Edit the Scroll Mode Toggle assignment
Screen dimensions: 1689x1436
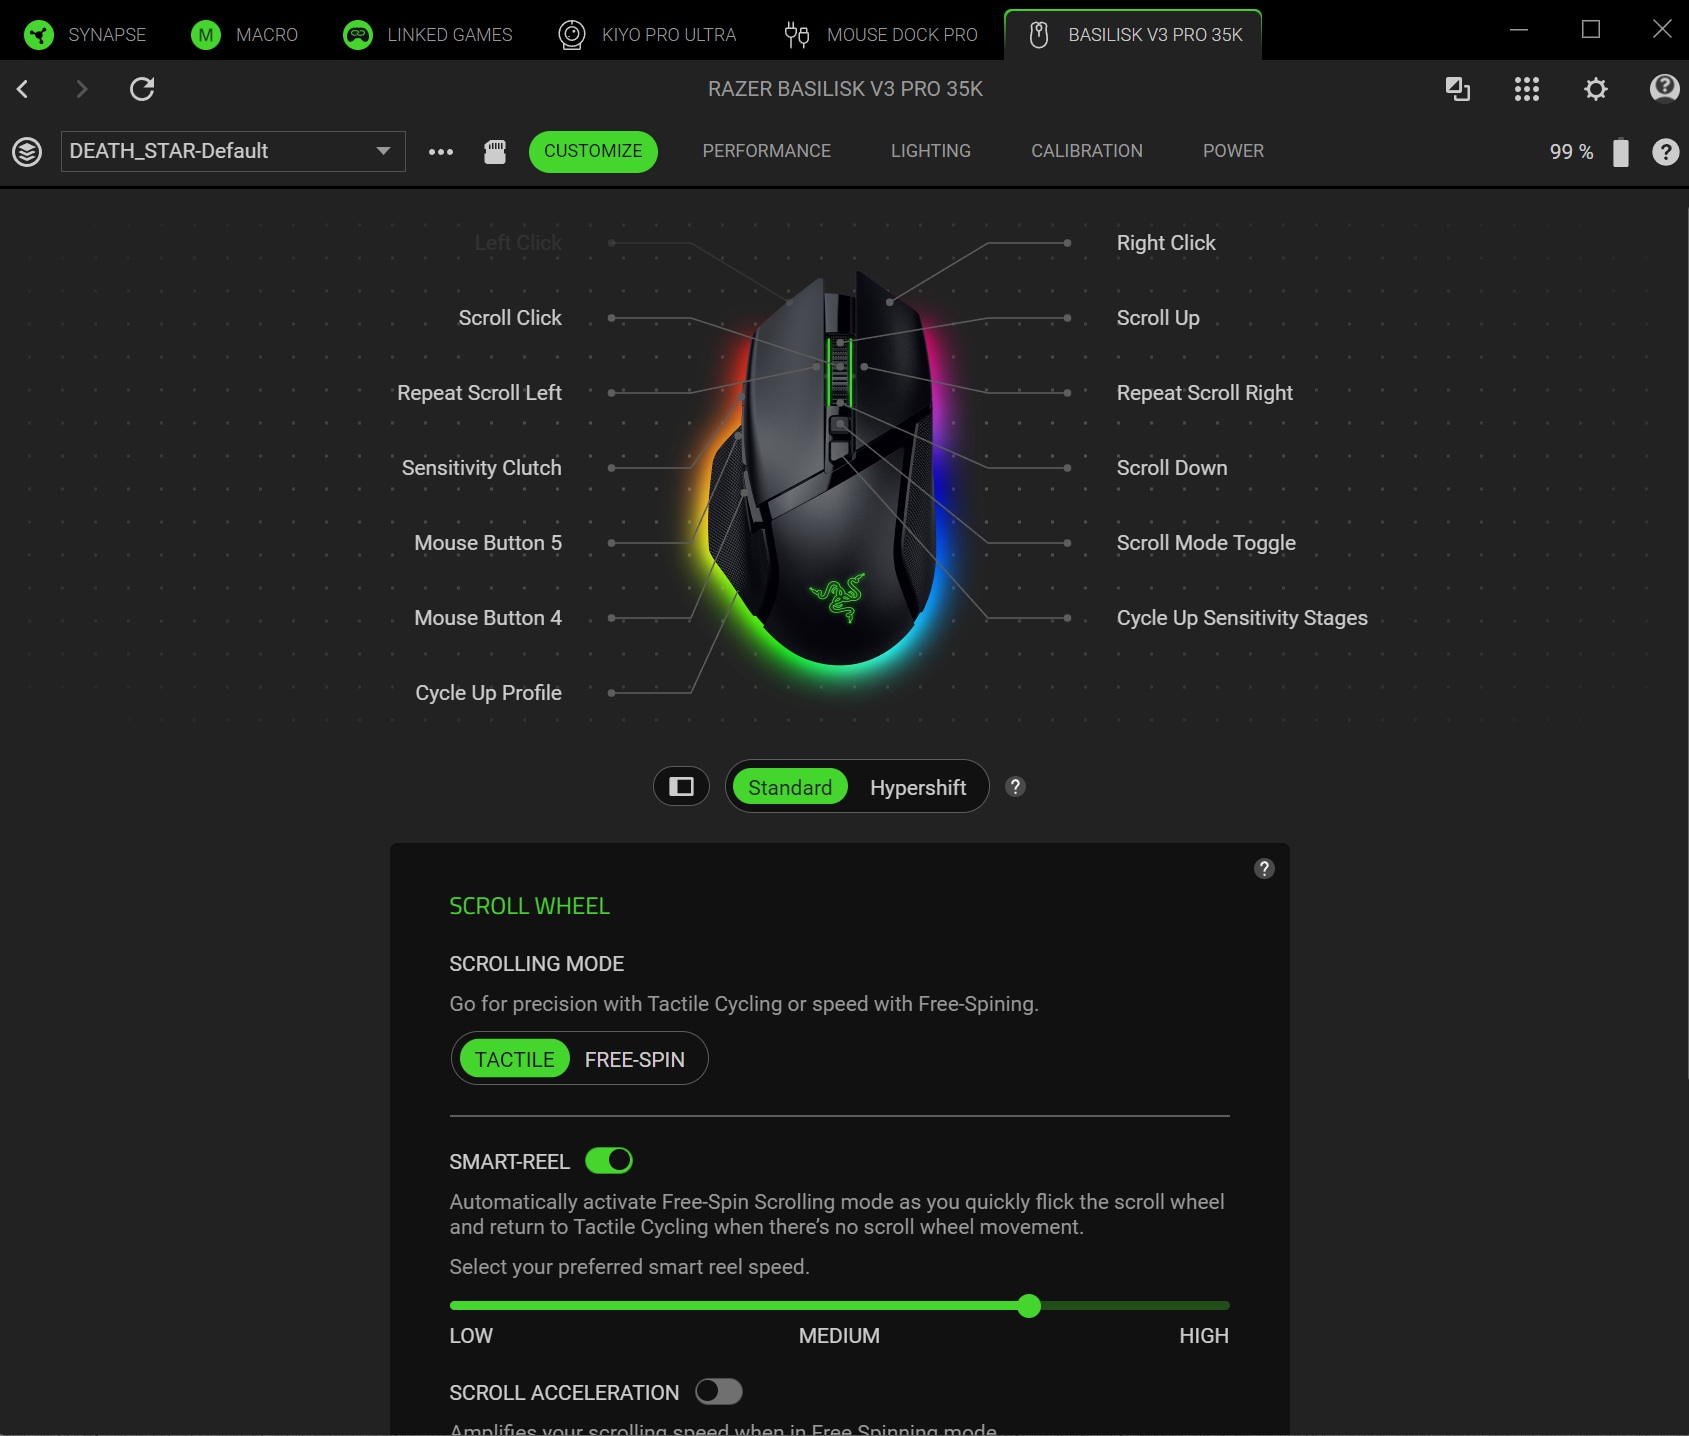click(1206, 543)
